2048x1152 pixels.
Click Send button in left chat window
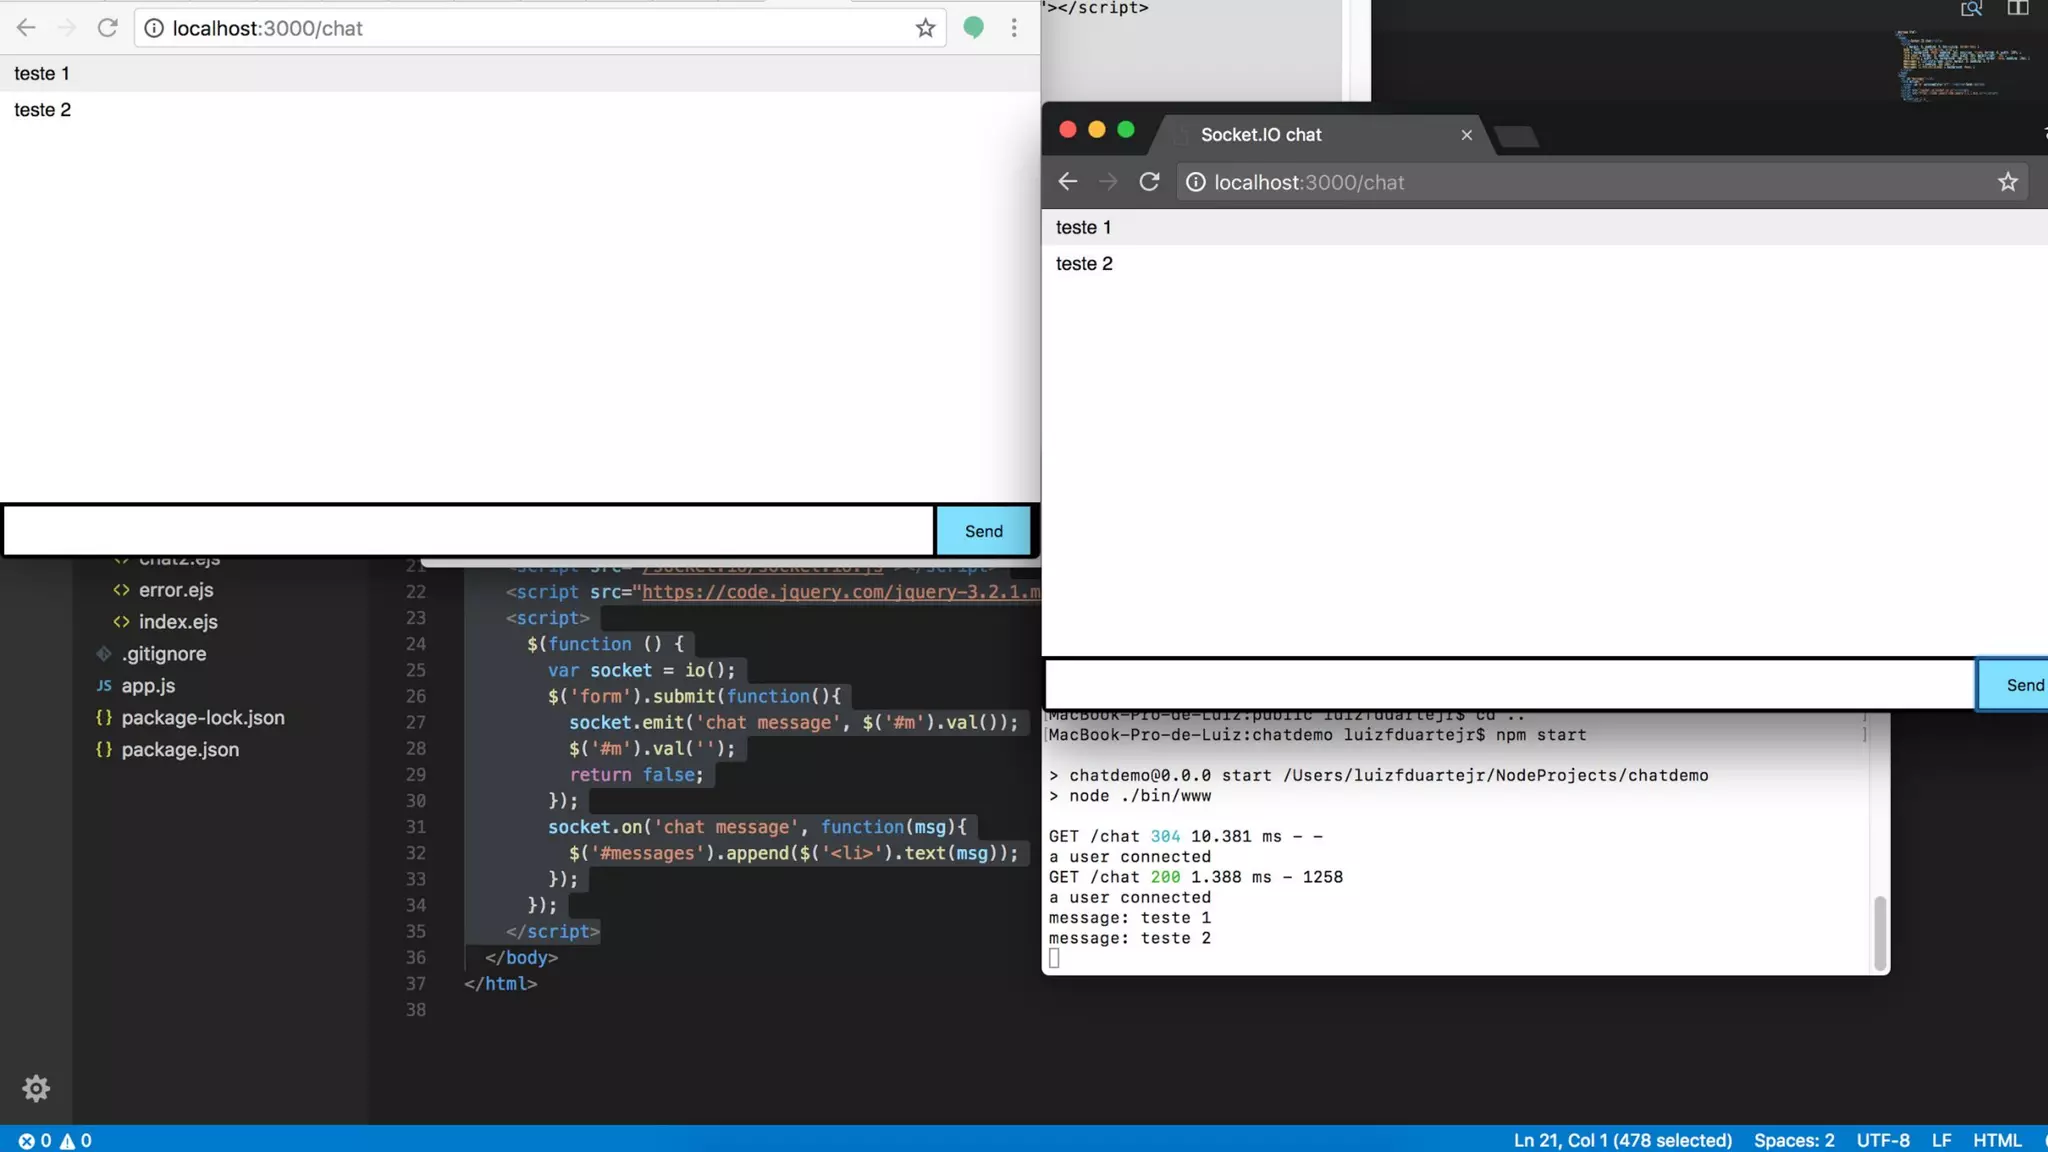point(983,531)
